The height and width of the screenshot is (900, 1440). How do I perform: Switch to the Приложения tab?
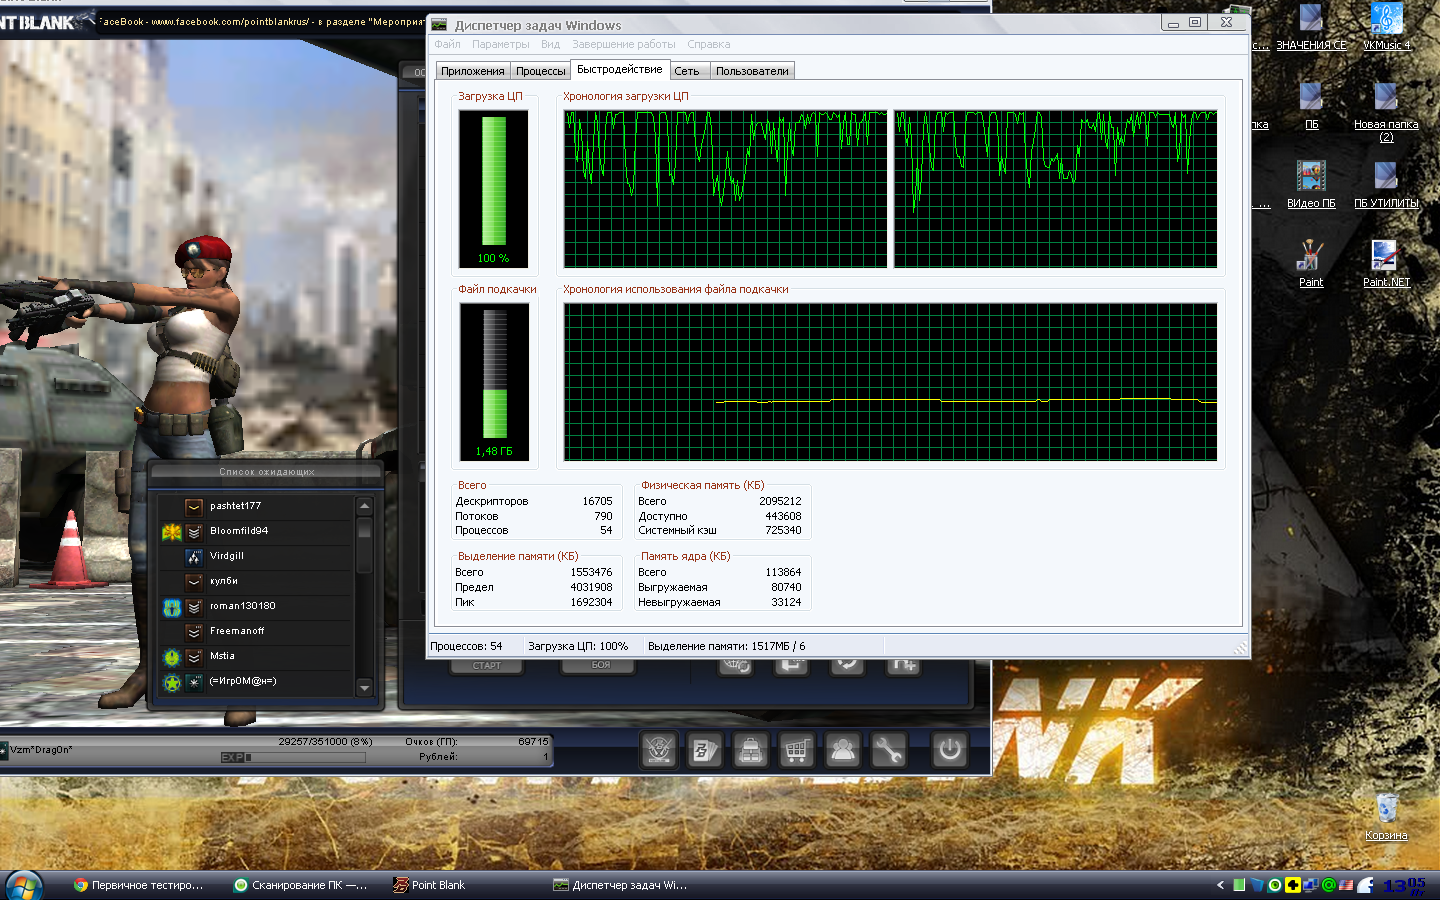pyautogui.click(x=472, y=71)
